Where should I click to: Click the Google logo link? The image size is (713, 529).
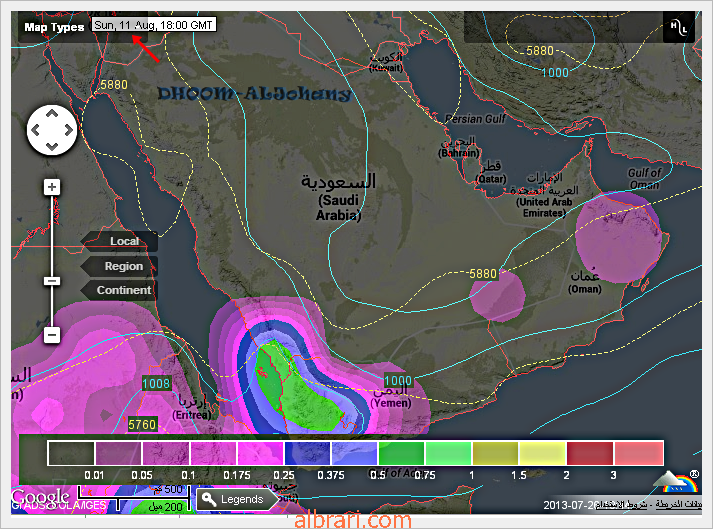(x=40, y=496)
